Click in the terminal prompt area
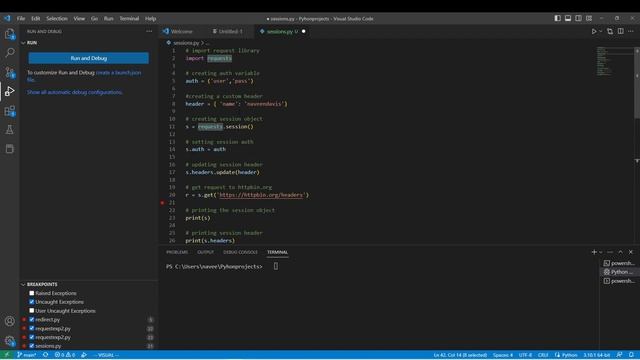 pyautogui.click(x=276, y=266)
